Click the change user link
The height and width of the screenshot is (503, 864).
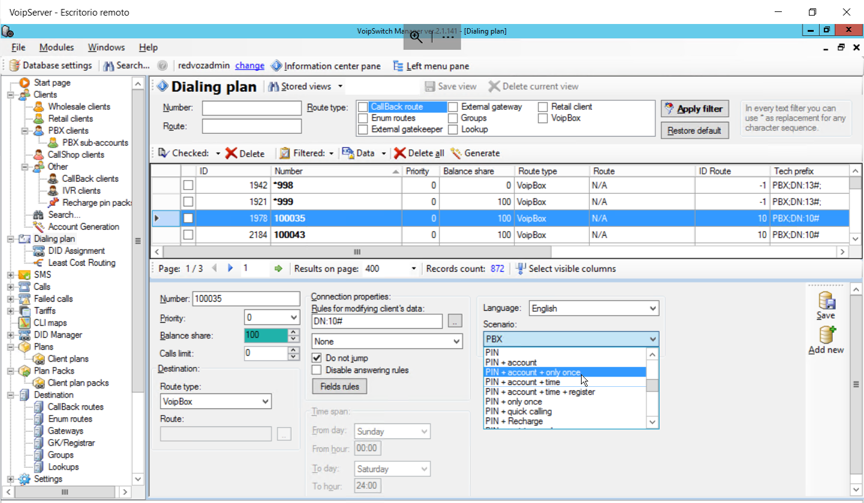pyautogui.click(x=250, y=66)
